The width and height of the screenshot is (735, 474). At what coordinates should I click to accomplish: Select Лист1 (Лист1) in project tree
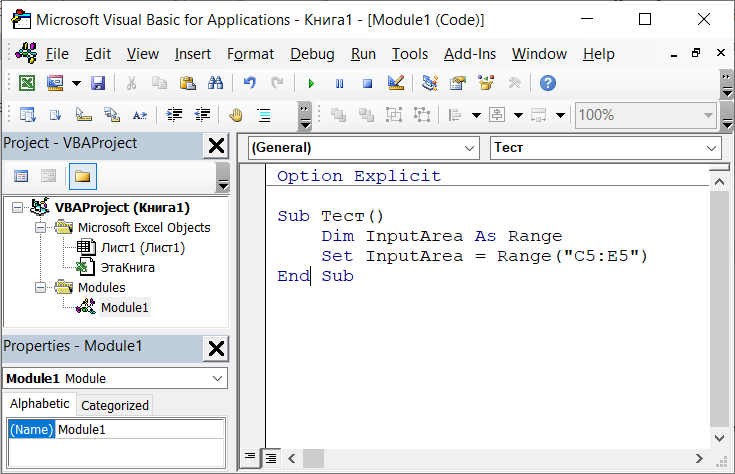pyautogui.click(x=143, y=248)
